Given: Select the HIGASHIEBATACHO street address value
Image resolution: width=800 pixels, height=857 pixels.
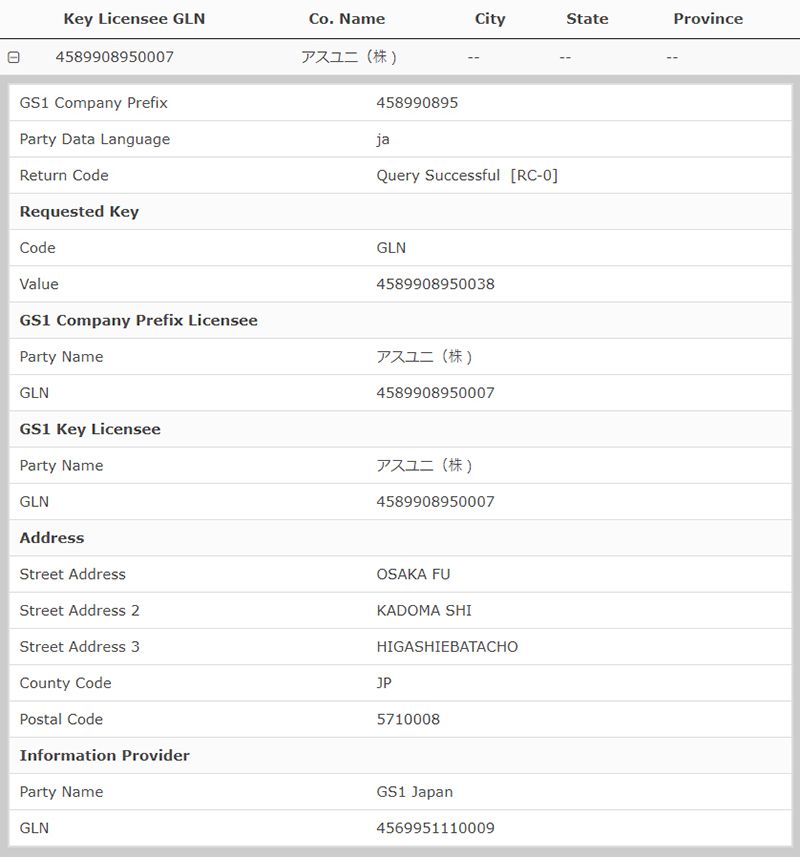Looking at the screenshot, I should [x=447, y=647].
